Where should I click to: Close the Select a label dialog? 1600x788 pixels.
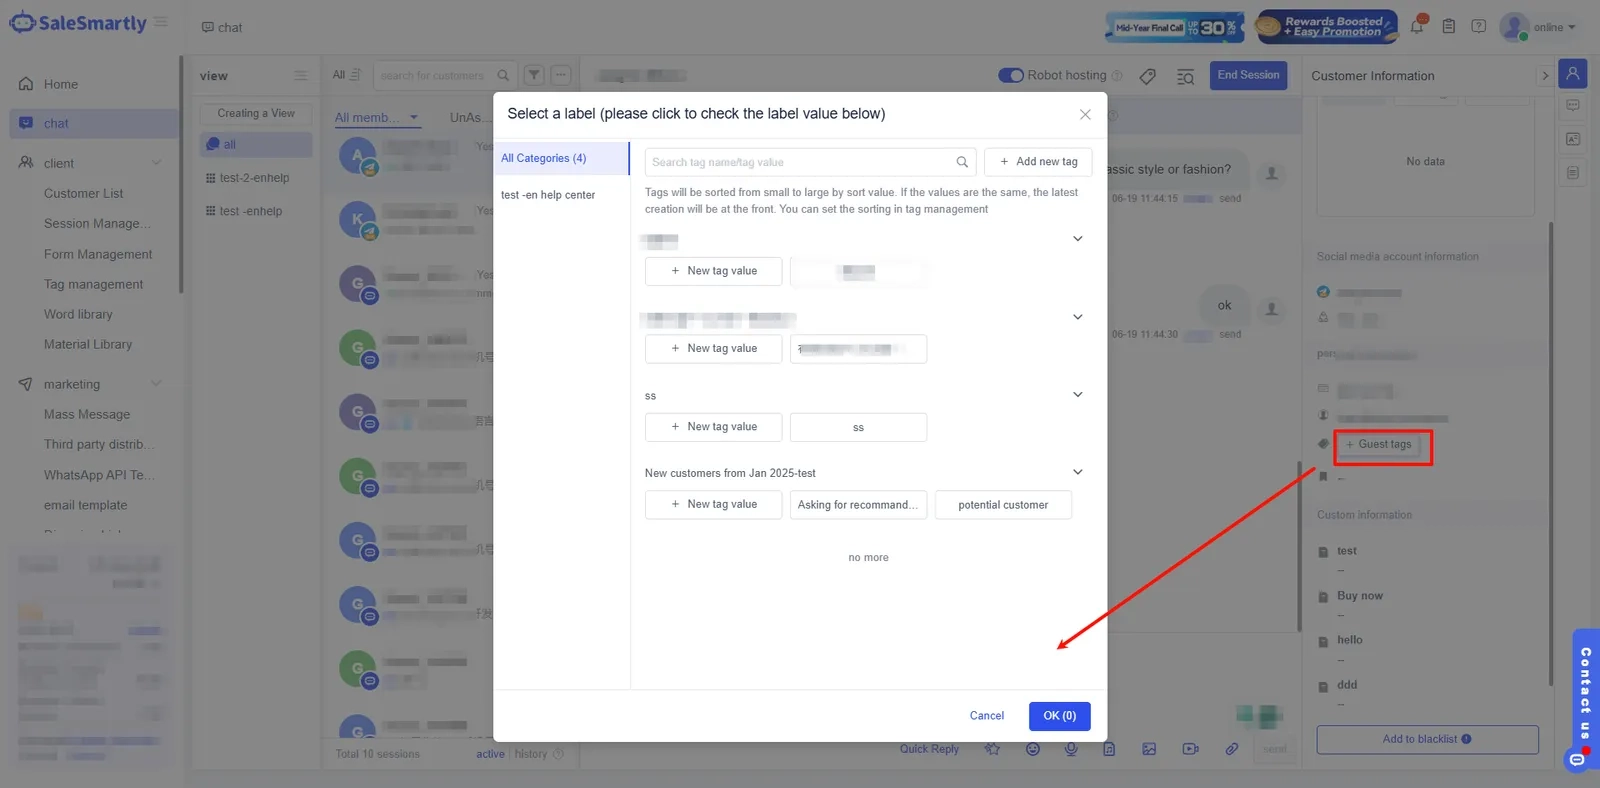(1085, 114)
